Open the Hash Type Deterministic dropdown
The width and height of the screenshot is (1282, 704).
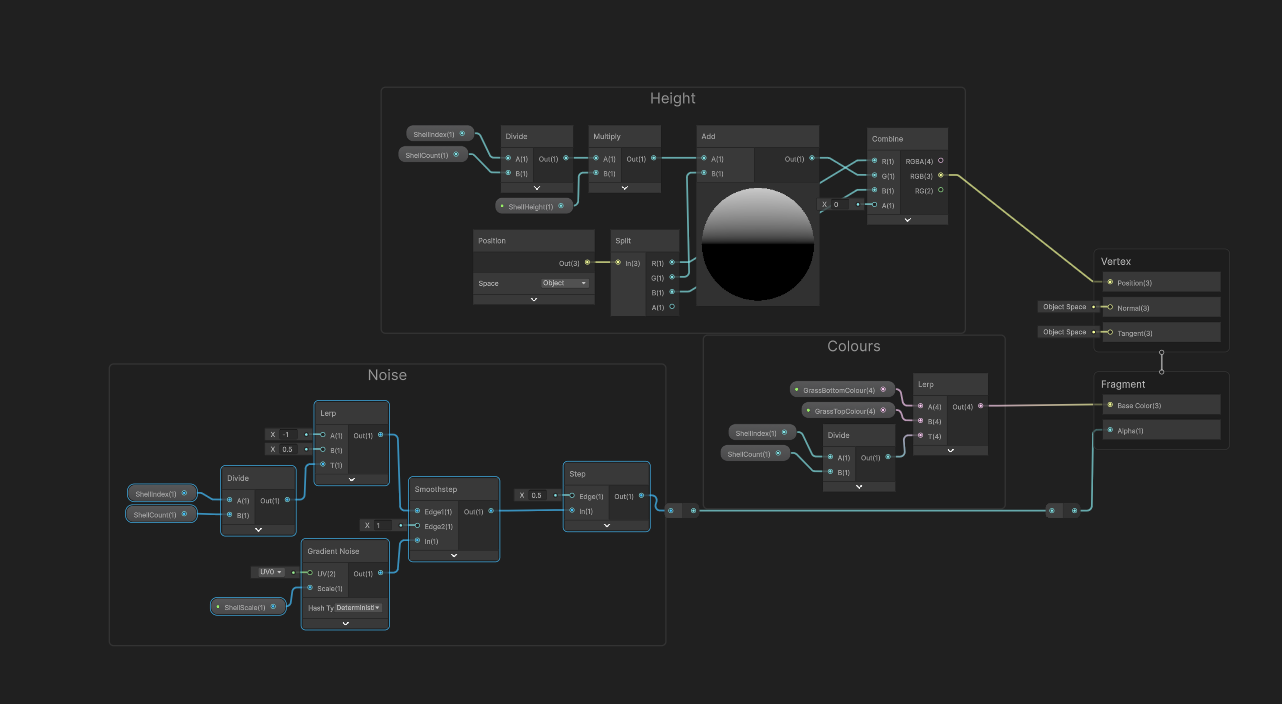coord(357,607)
